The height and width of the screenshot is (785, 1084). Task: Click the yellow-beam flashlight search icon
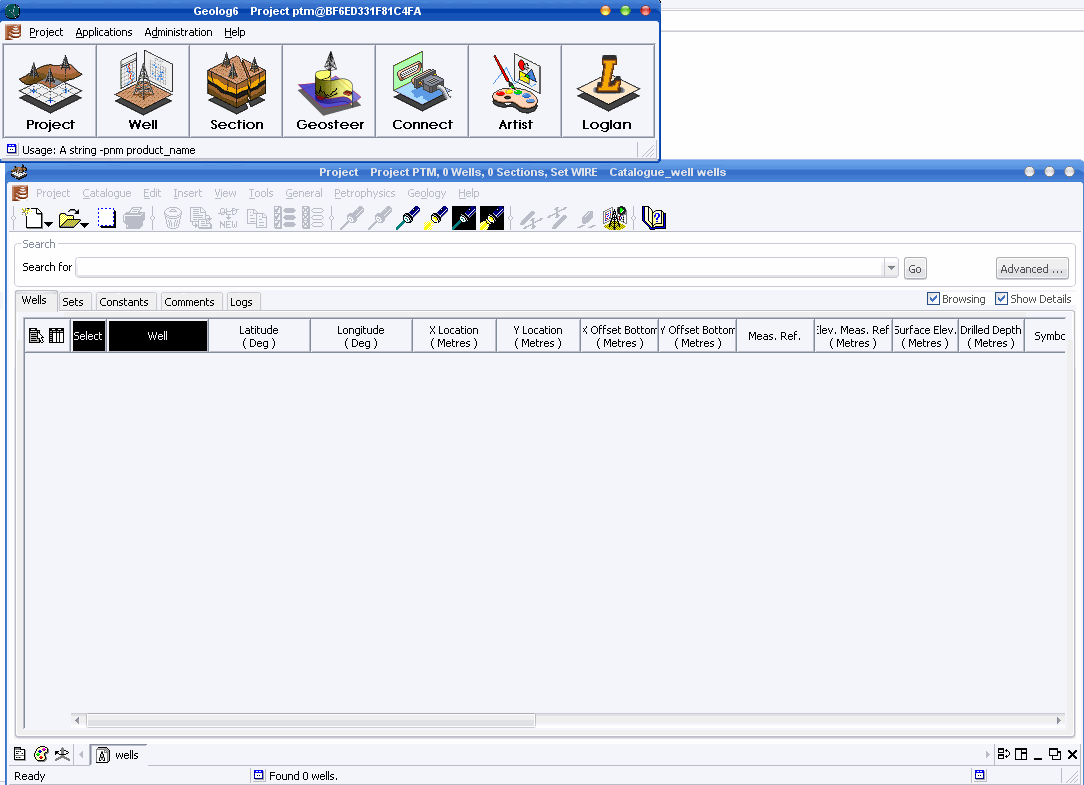[x=436, y=219]
